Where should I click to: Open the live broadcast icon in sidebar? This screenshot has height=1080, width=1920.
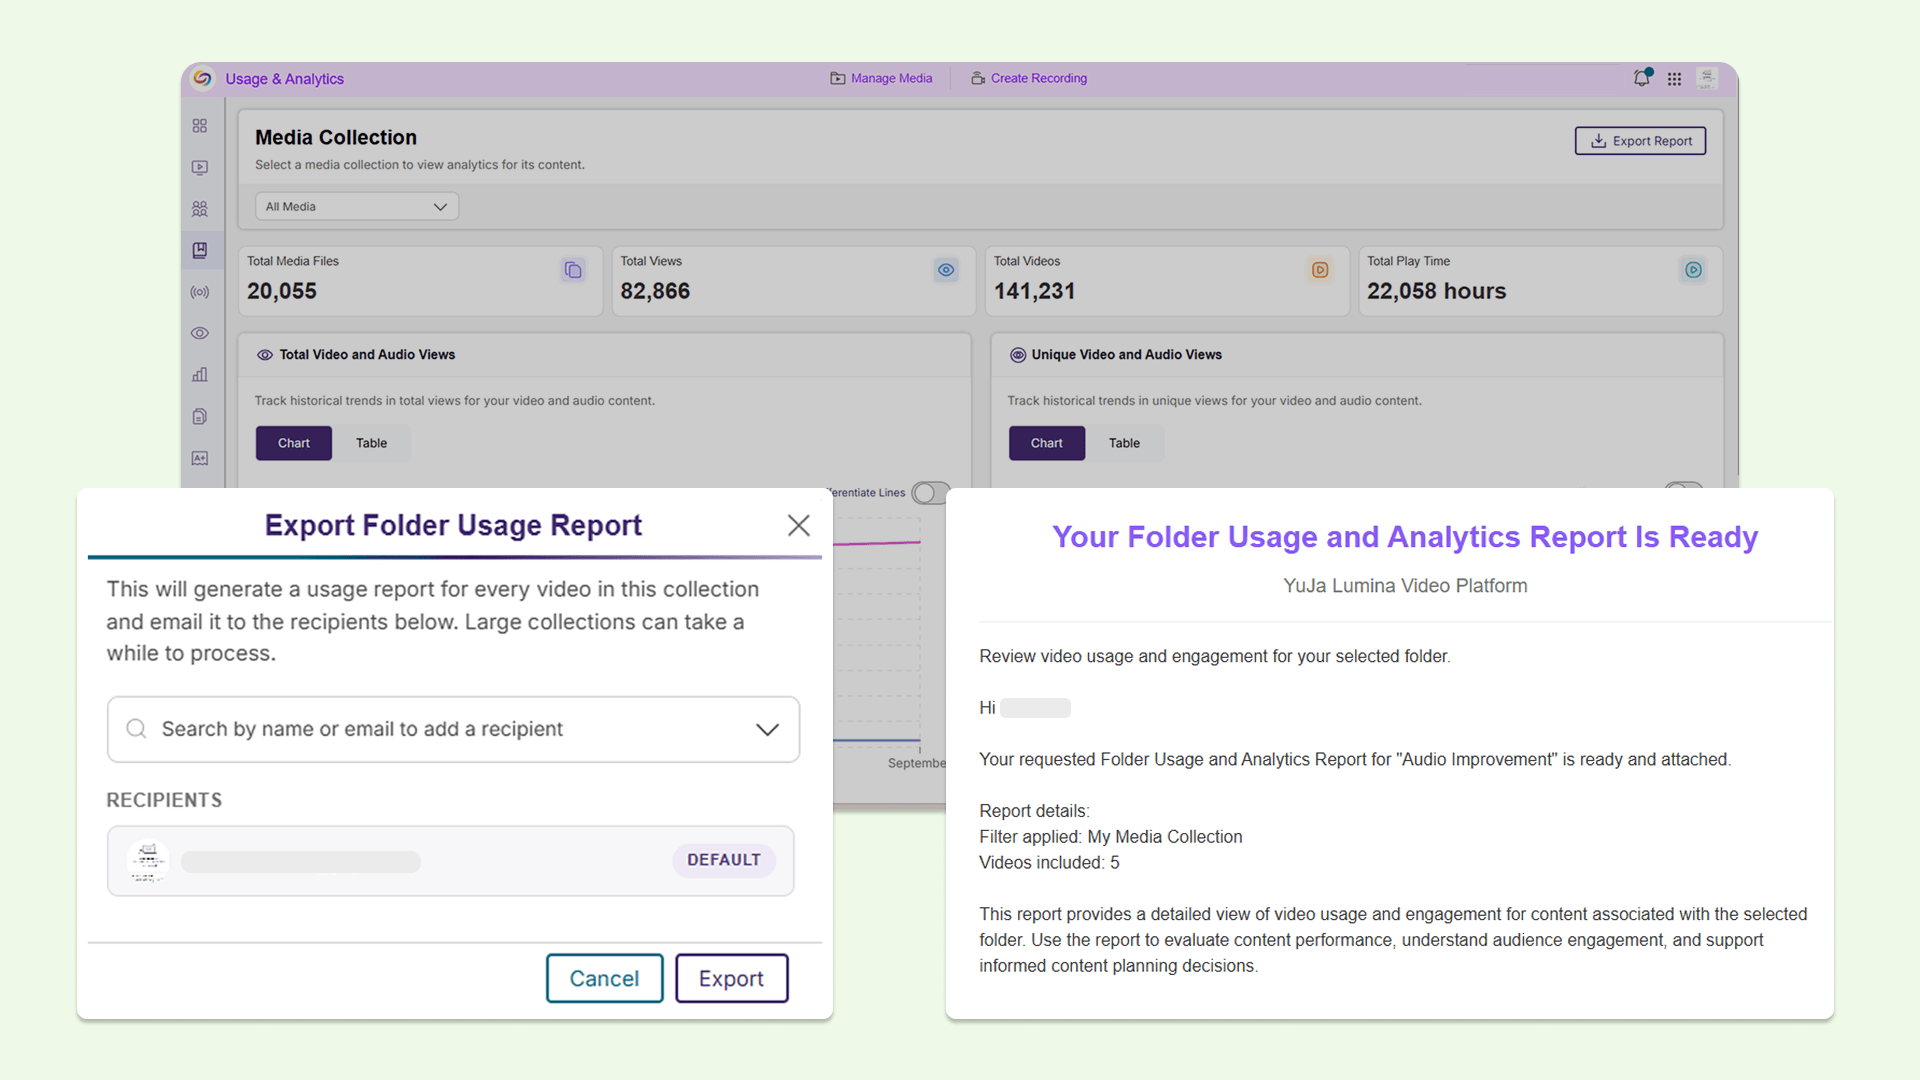(x=200, y=292)
